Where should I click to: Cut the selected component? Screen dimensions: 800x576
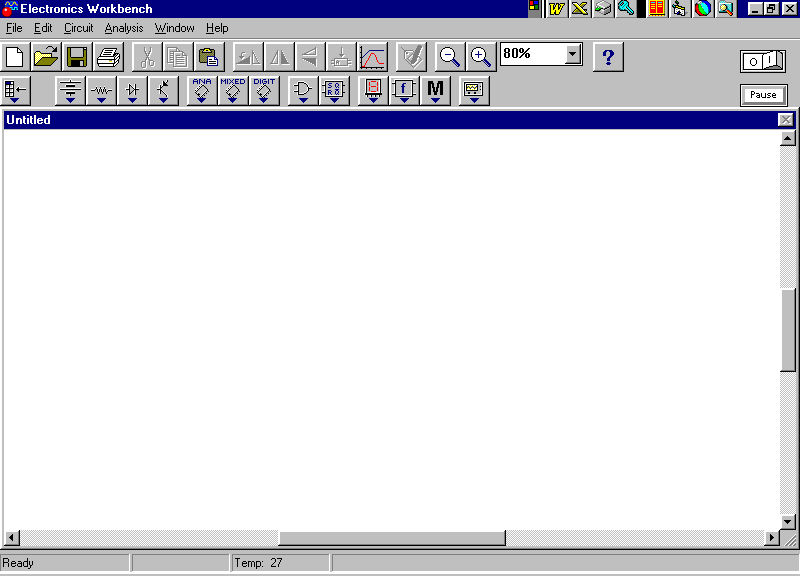coord(147,57)
